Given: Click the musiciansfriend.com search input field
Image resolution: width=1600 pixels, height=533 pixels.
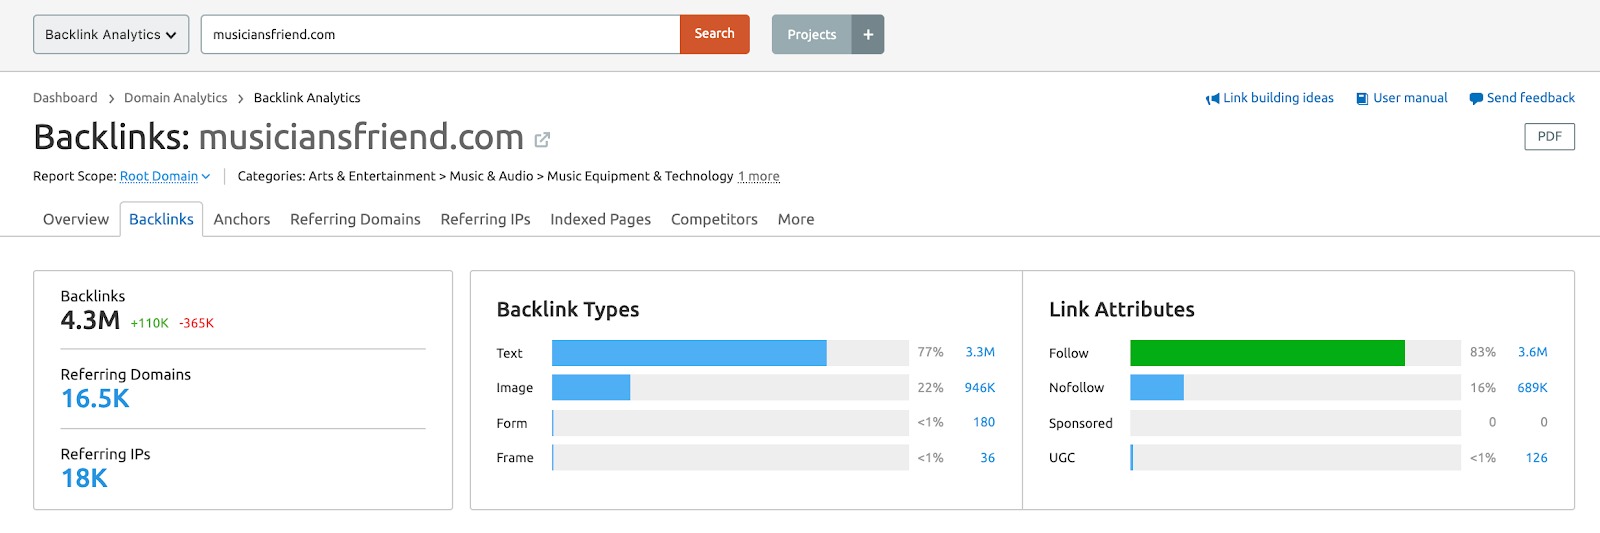Looking at the screenshot, I should pos(441,34).
